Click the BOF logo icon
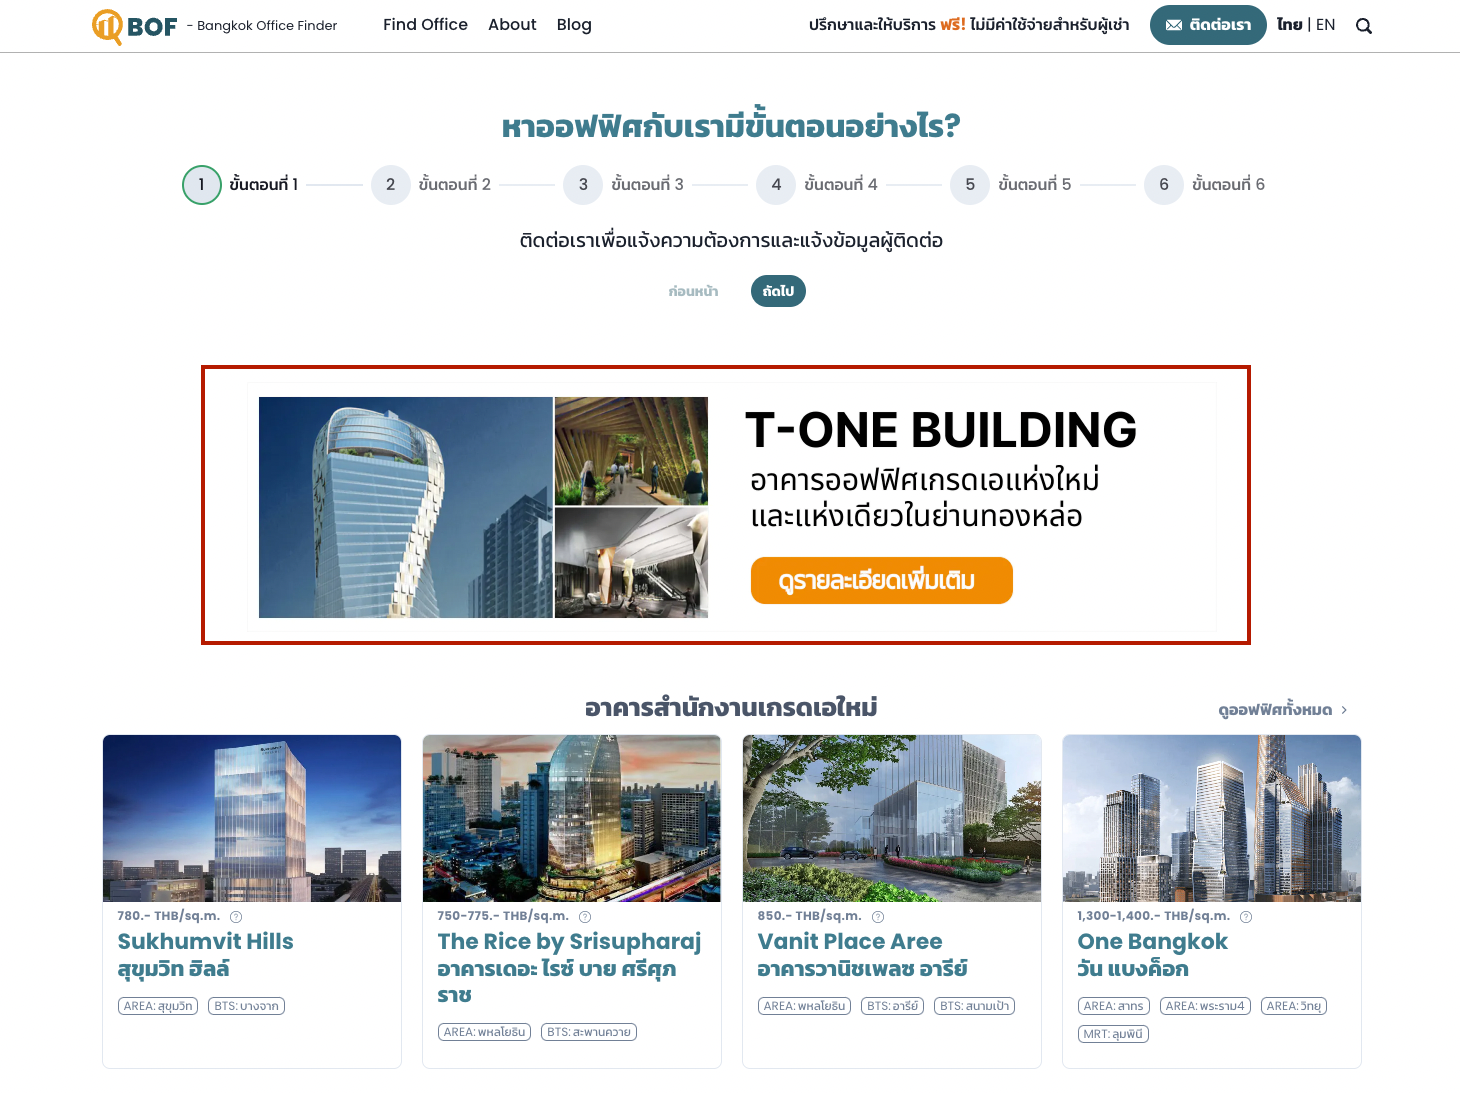The image size is (1460, 1093). [107, 26]
